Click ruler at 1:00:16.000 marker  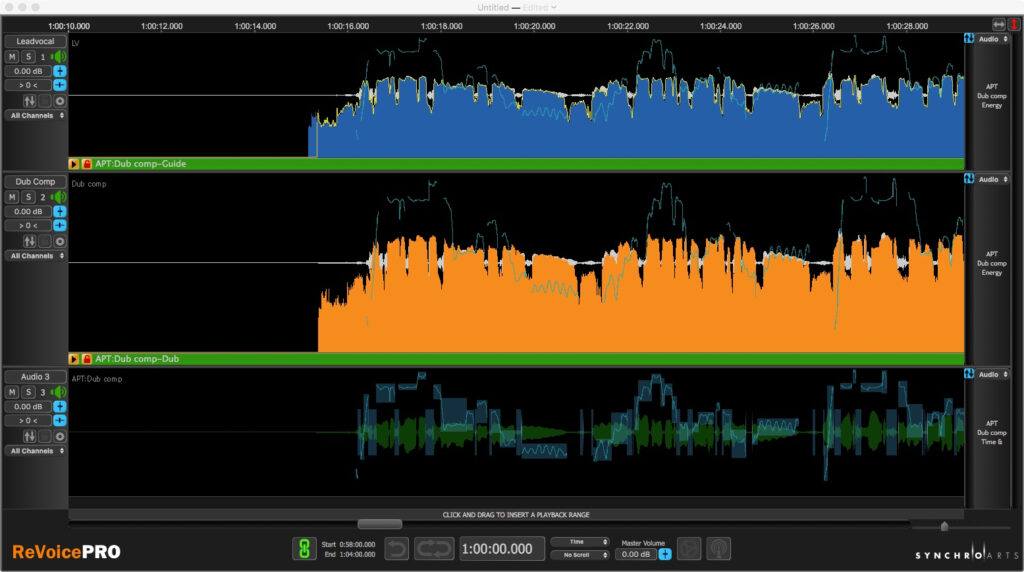pos(348,26)
